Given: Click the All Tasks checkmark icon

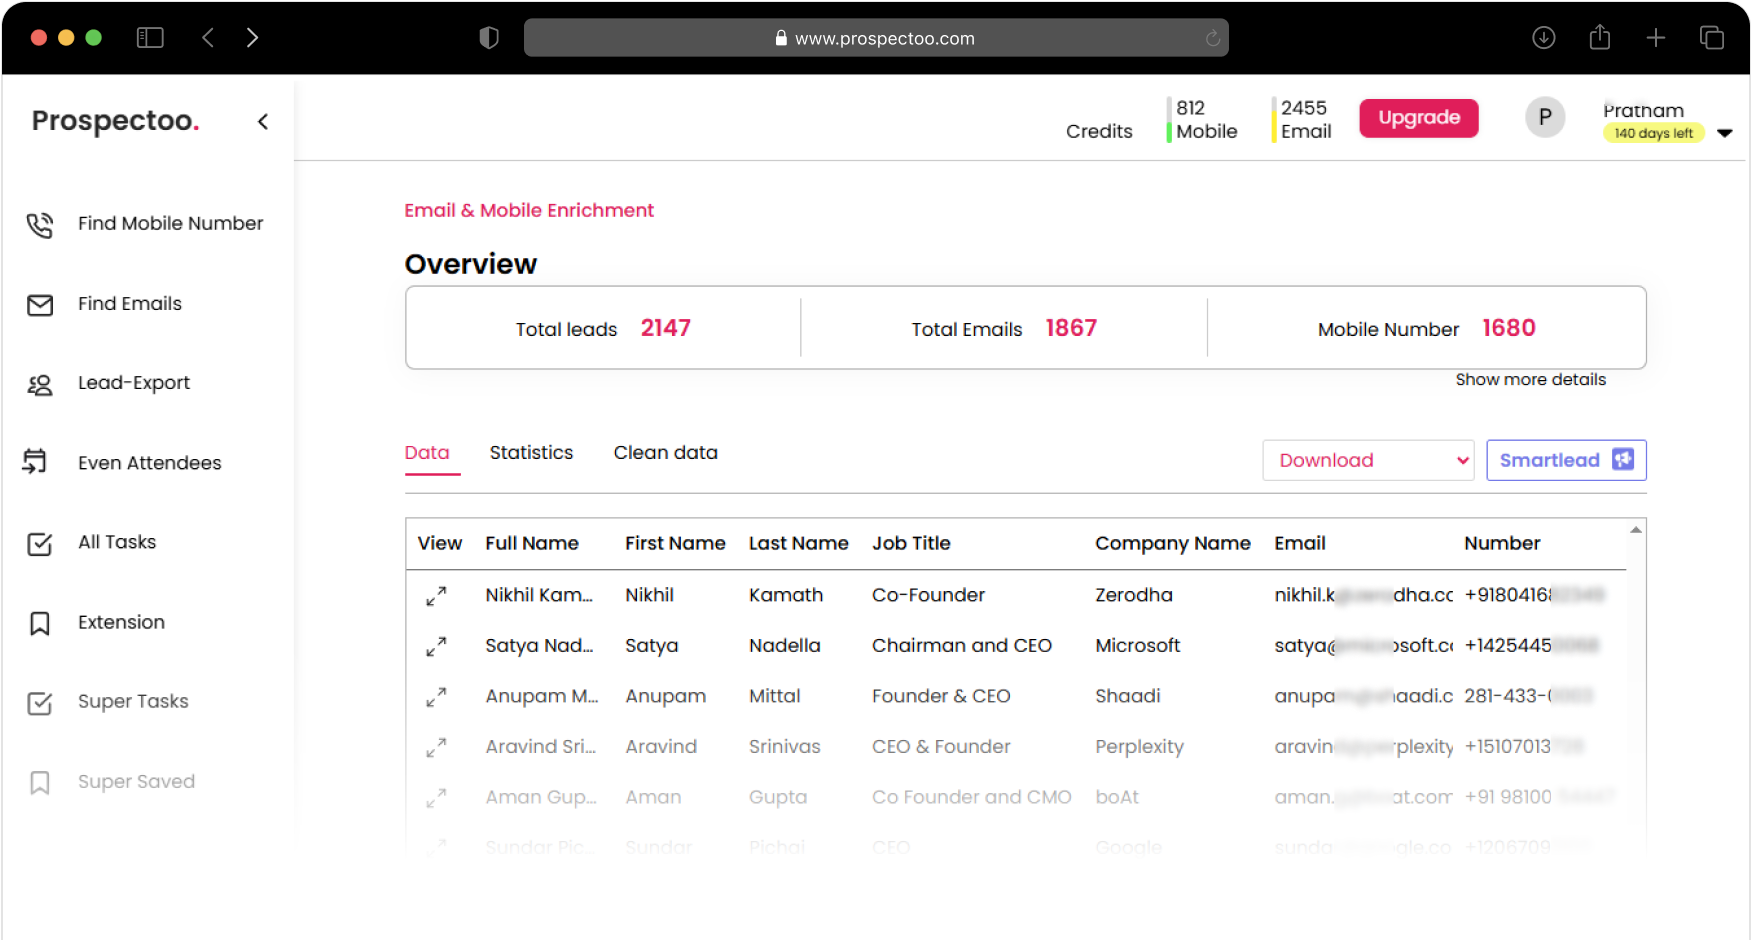Looking at the screenshot, I should (40, 544).
